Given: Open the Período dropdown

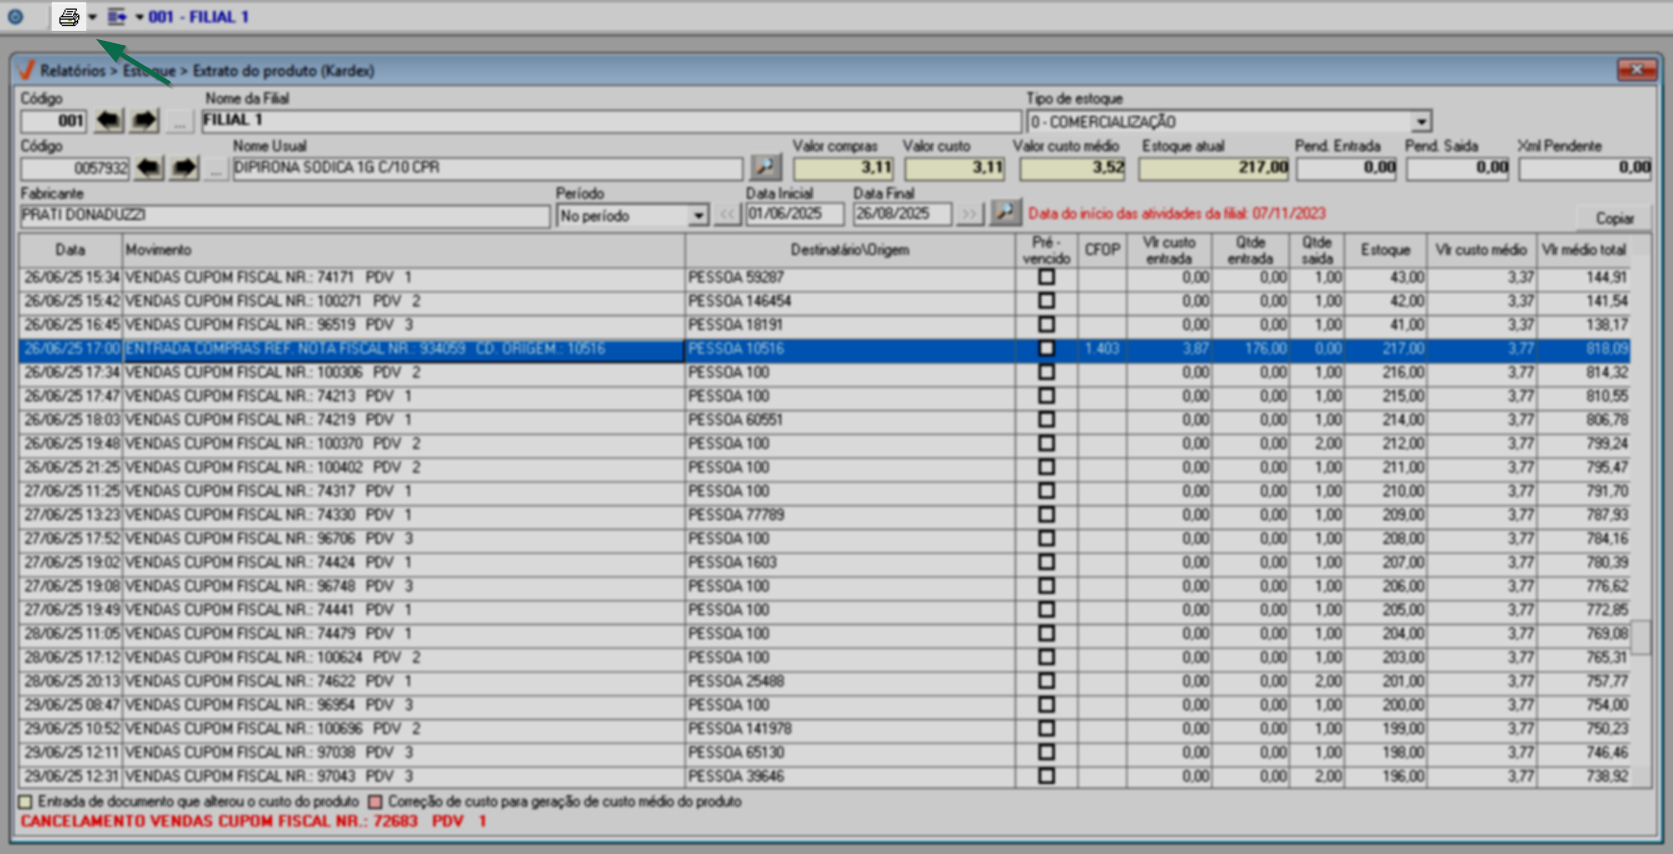Looking at the screenshot, I should point(698,216).
